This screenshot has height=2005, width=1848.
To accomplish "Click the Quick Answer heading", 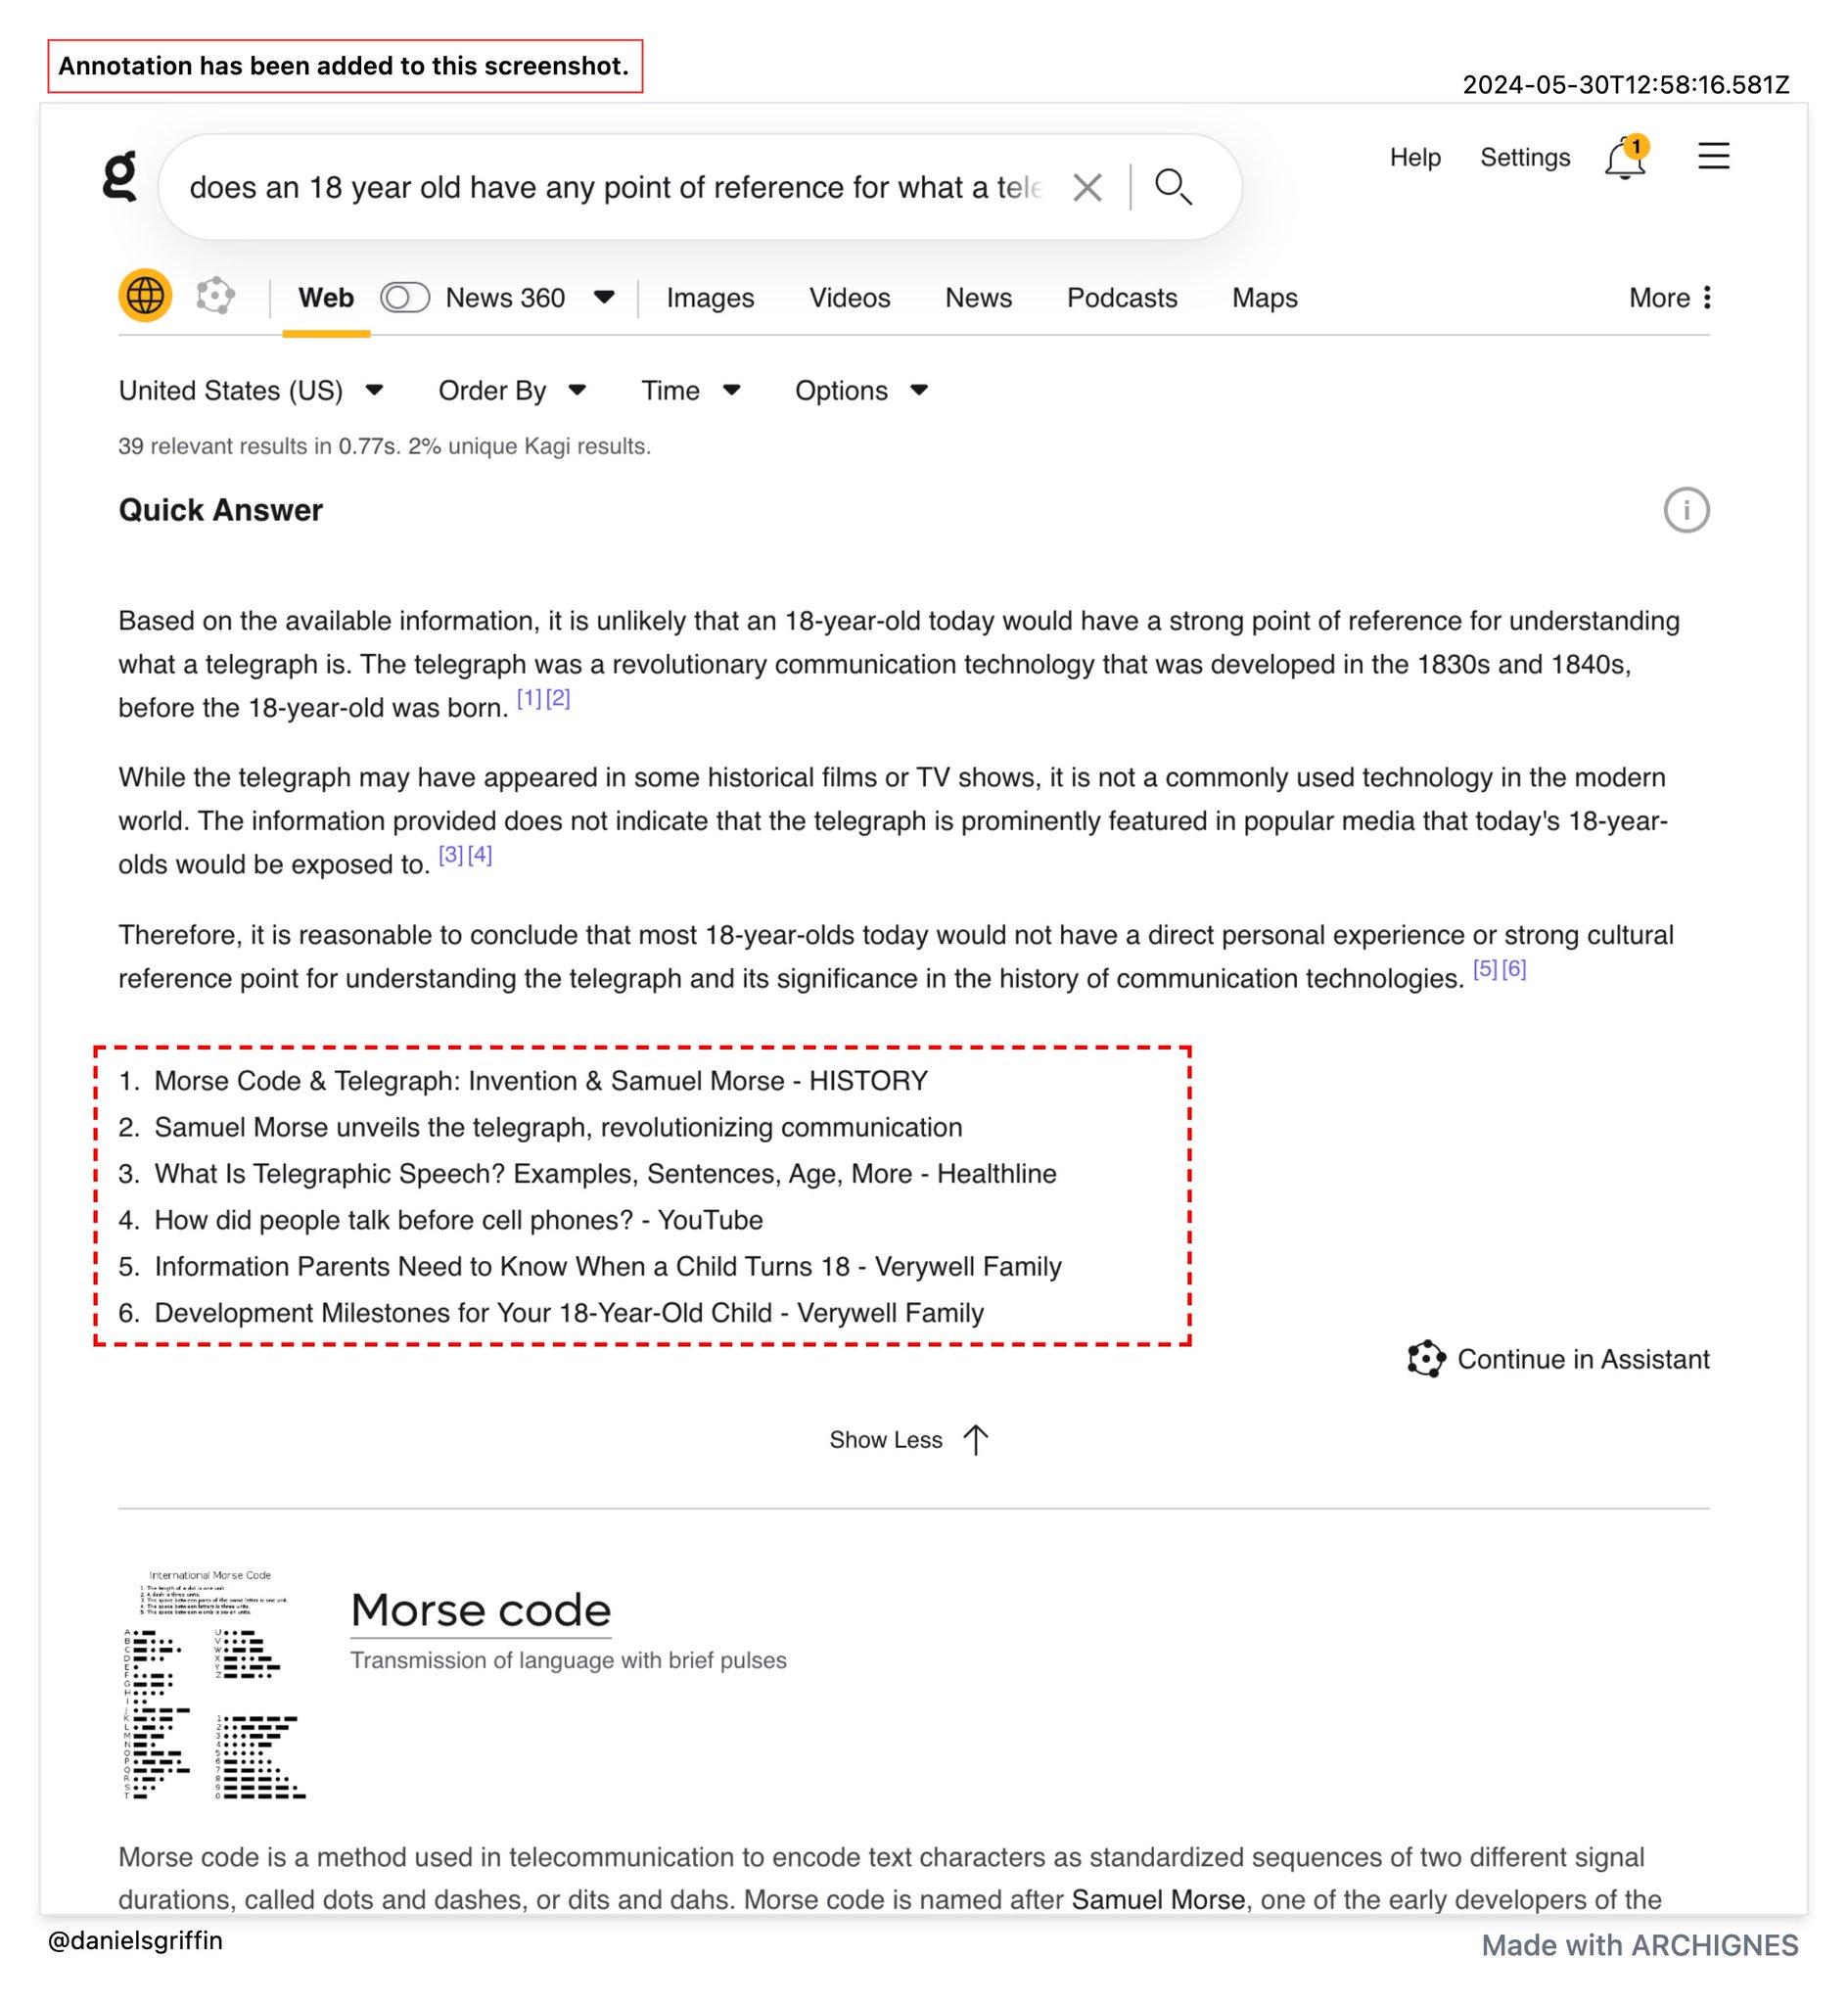I will pyautogui.click(x=221, y=510).
